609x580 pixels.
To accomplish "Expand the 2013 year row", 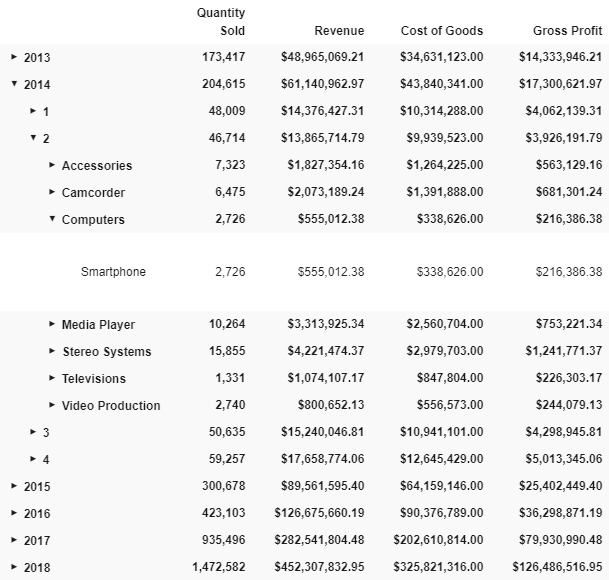I will [14, 57].
